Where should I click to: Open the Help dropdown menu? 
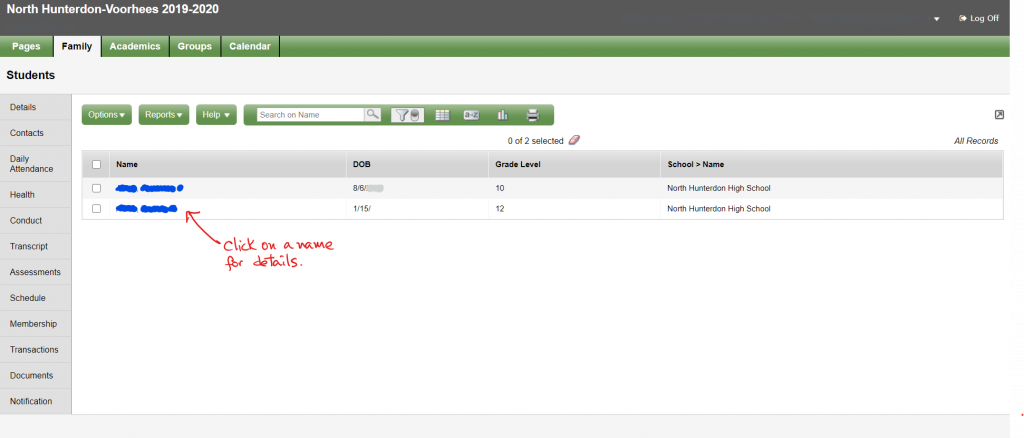(x=216, y=115)
